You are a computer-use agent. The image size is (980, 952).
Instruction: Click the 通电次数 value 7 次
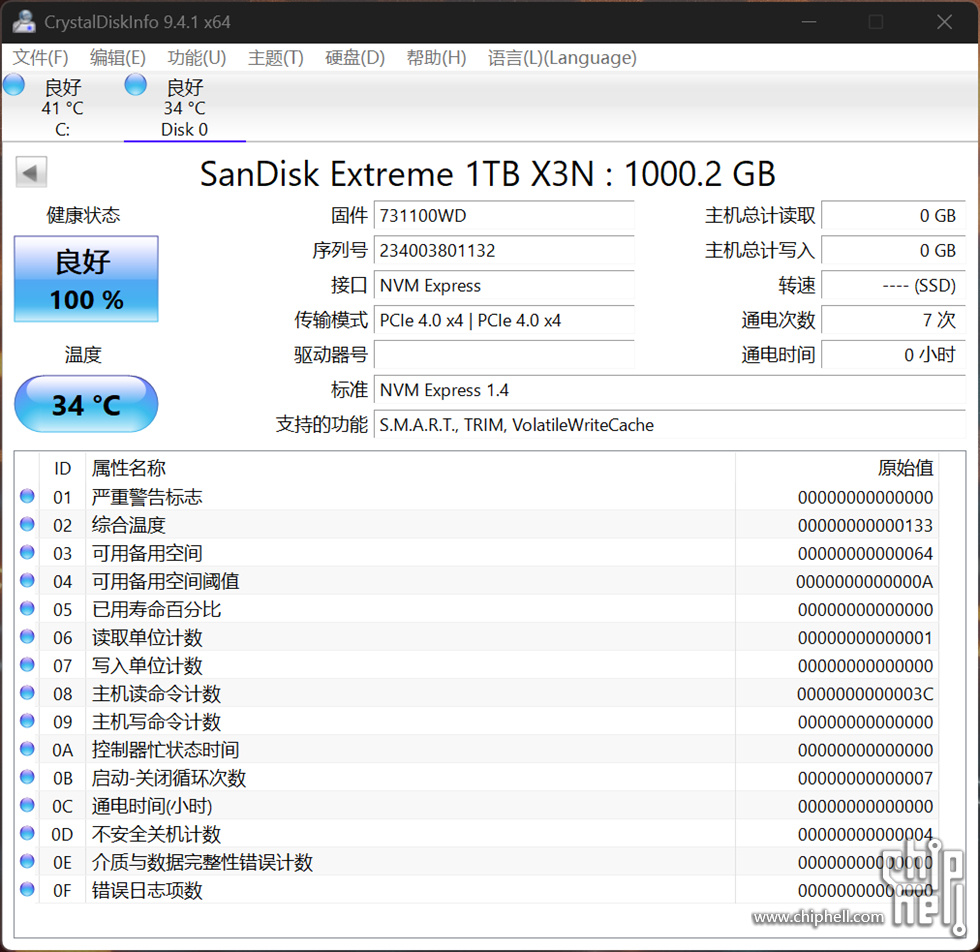point(893,321)
